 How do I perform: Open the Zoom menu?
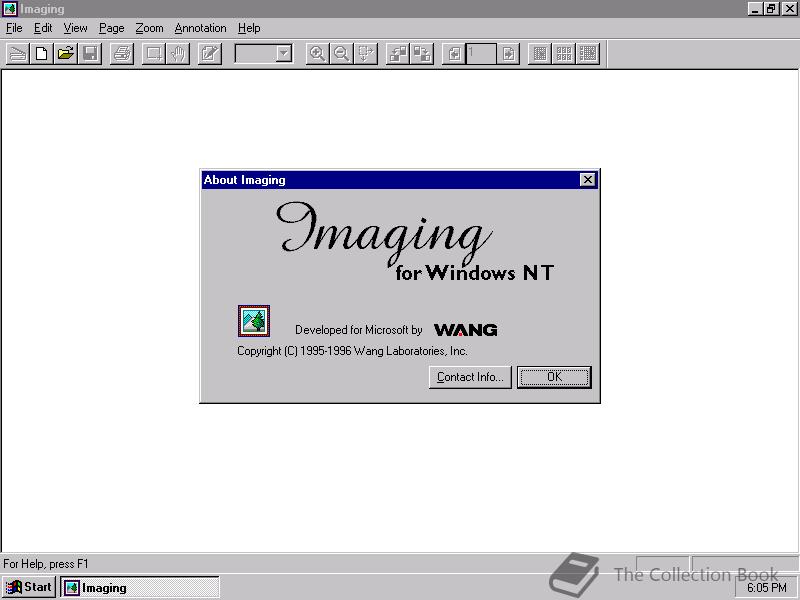(149, 28)
